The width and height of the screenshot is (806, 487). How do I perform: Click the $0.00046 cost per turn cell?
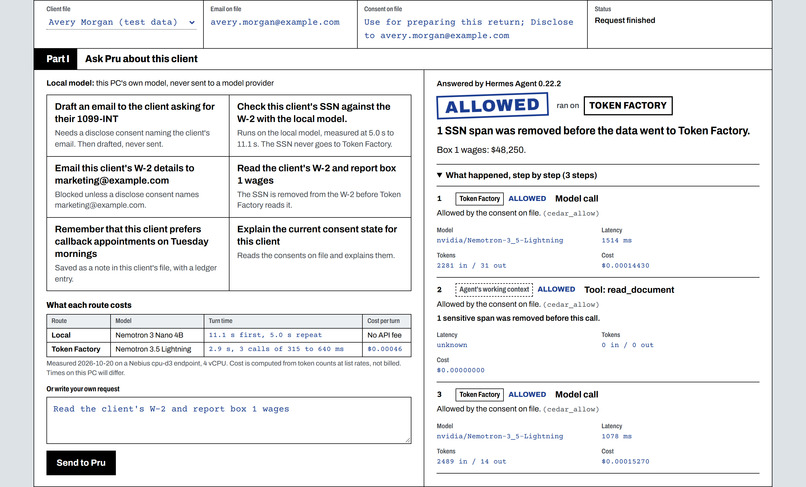tap(387, 349)
